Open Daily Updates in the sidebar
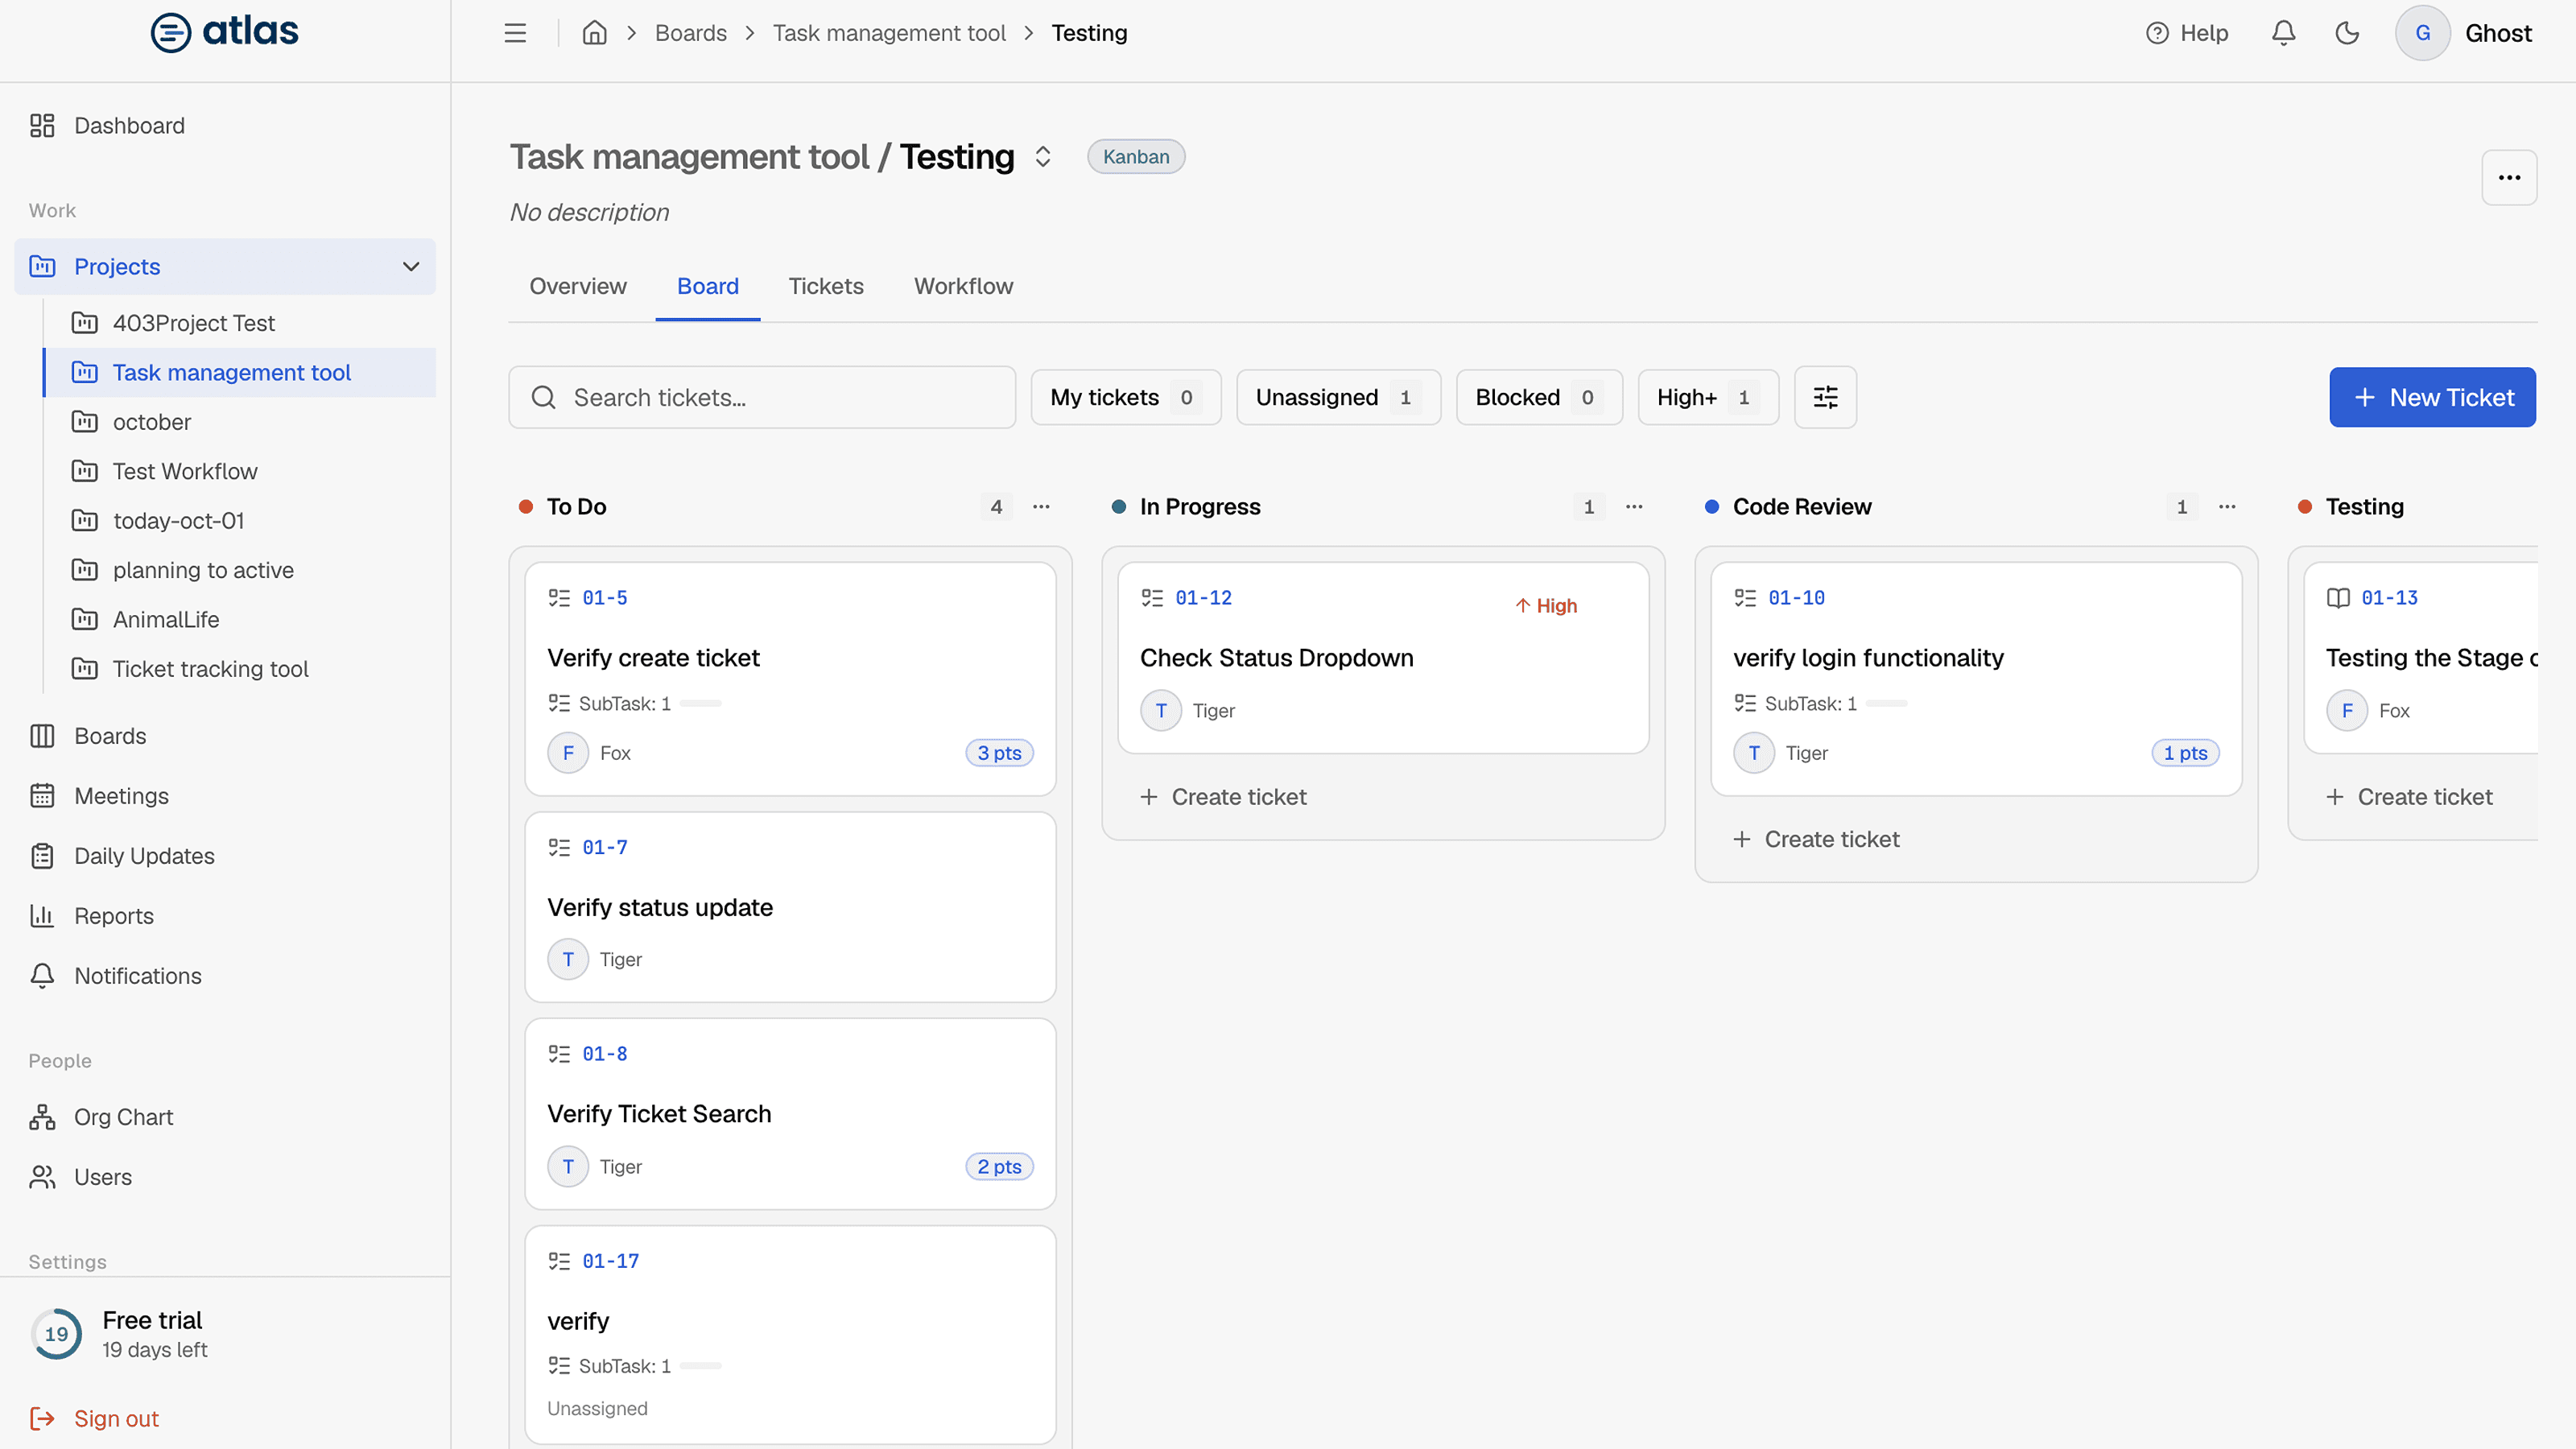Screen dimensions: 2576x1449 tap(225, 856)
